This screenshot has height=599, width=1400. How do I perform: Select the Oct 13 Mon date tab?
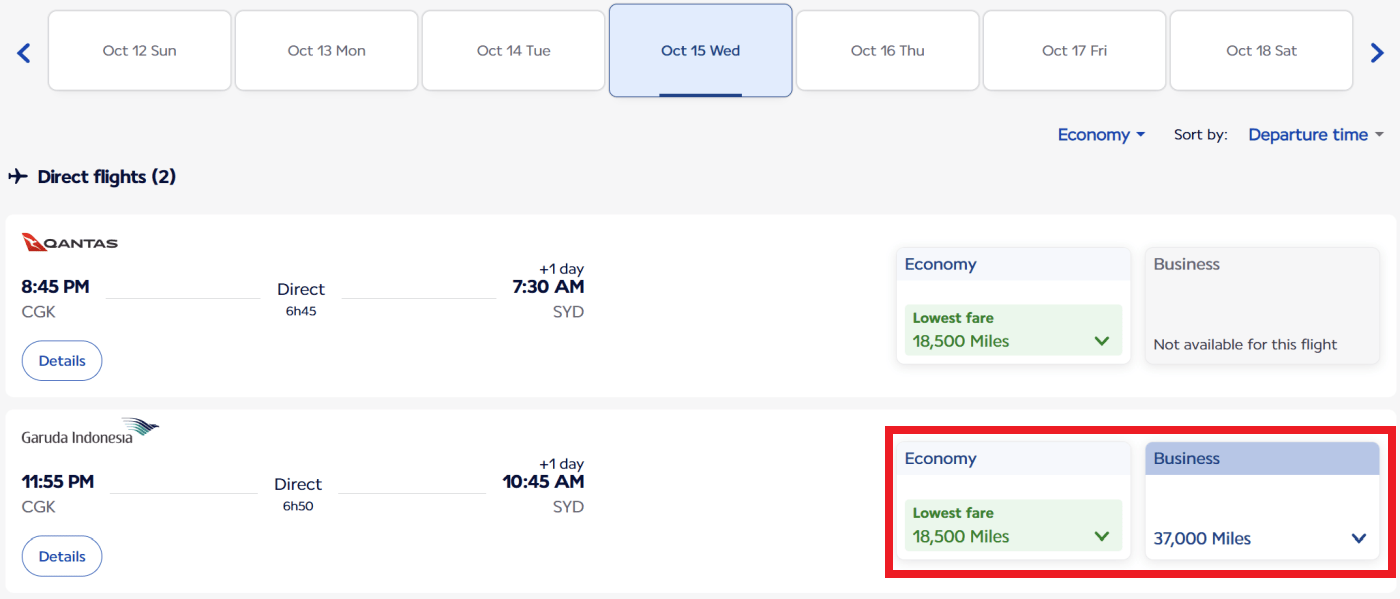pyautogui.click(x=326, y=51)
